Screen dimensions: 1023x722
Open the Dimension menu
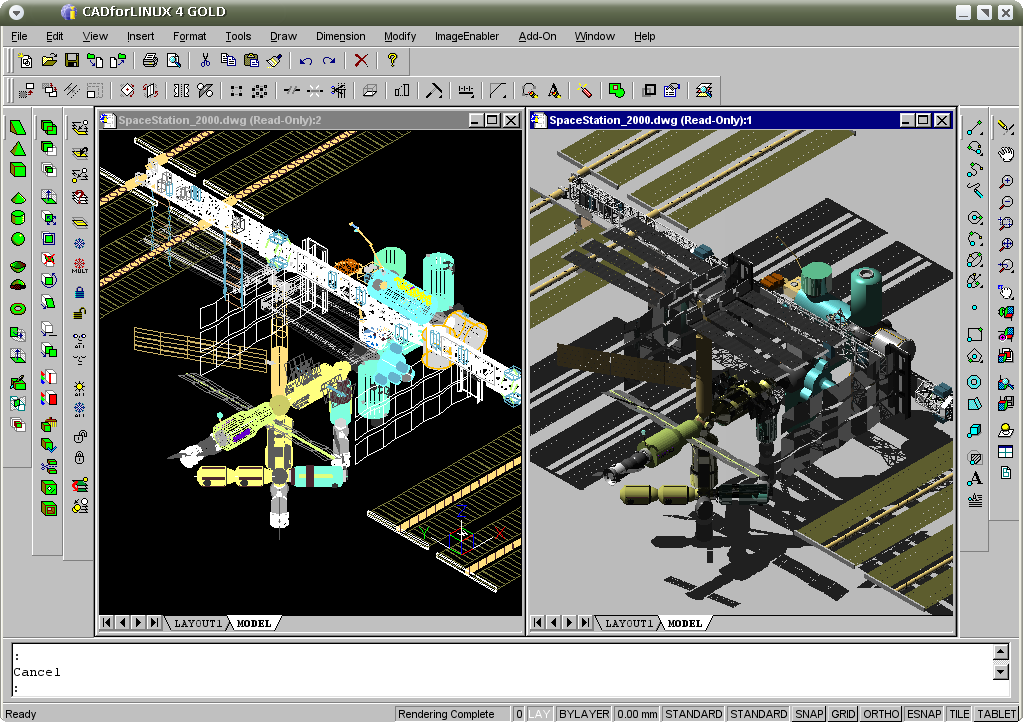[341, 37]
